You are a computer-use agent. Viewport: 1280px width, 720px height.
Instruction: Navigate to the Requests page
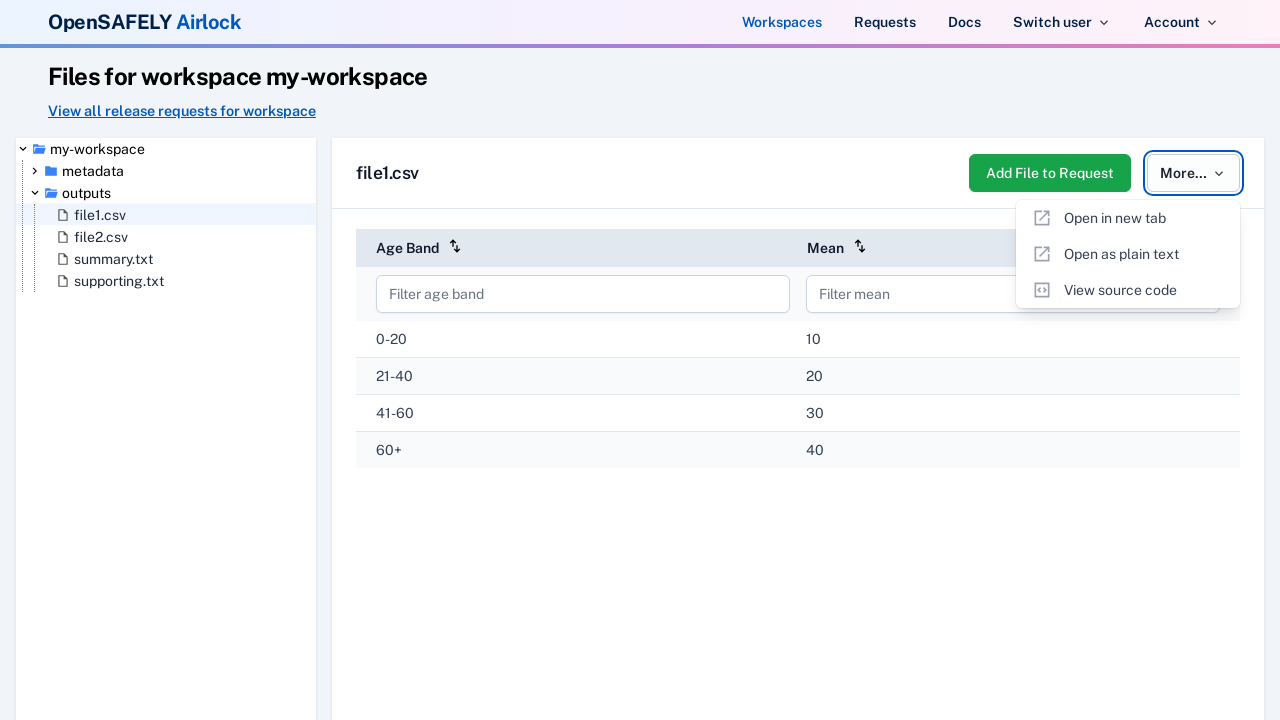(x=884, y=22)
